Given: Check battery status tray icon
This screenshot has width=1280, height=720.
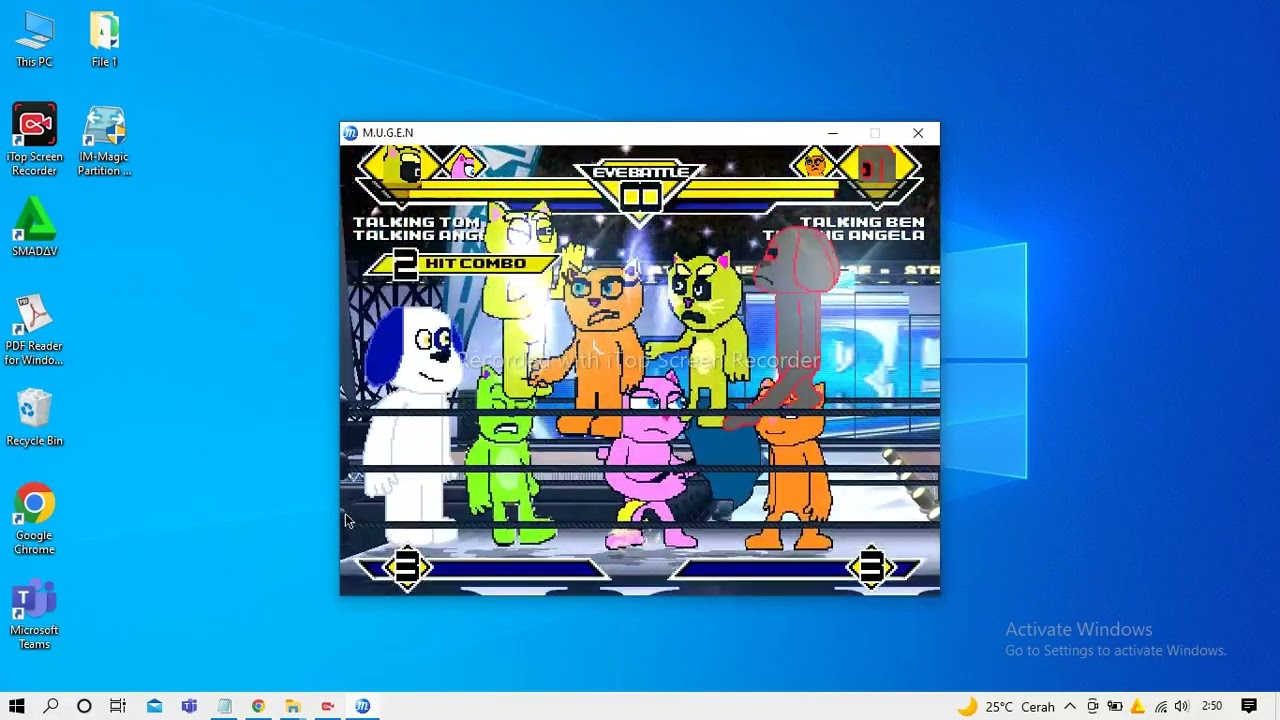Looking at the screenshot, I should click(x=1115, y=706).
